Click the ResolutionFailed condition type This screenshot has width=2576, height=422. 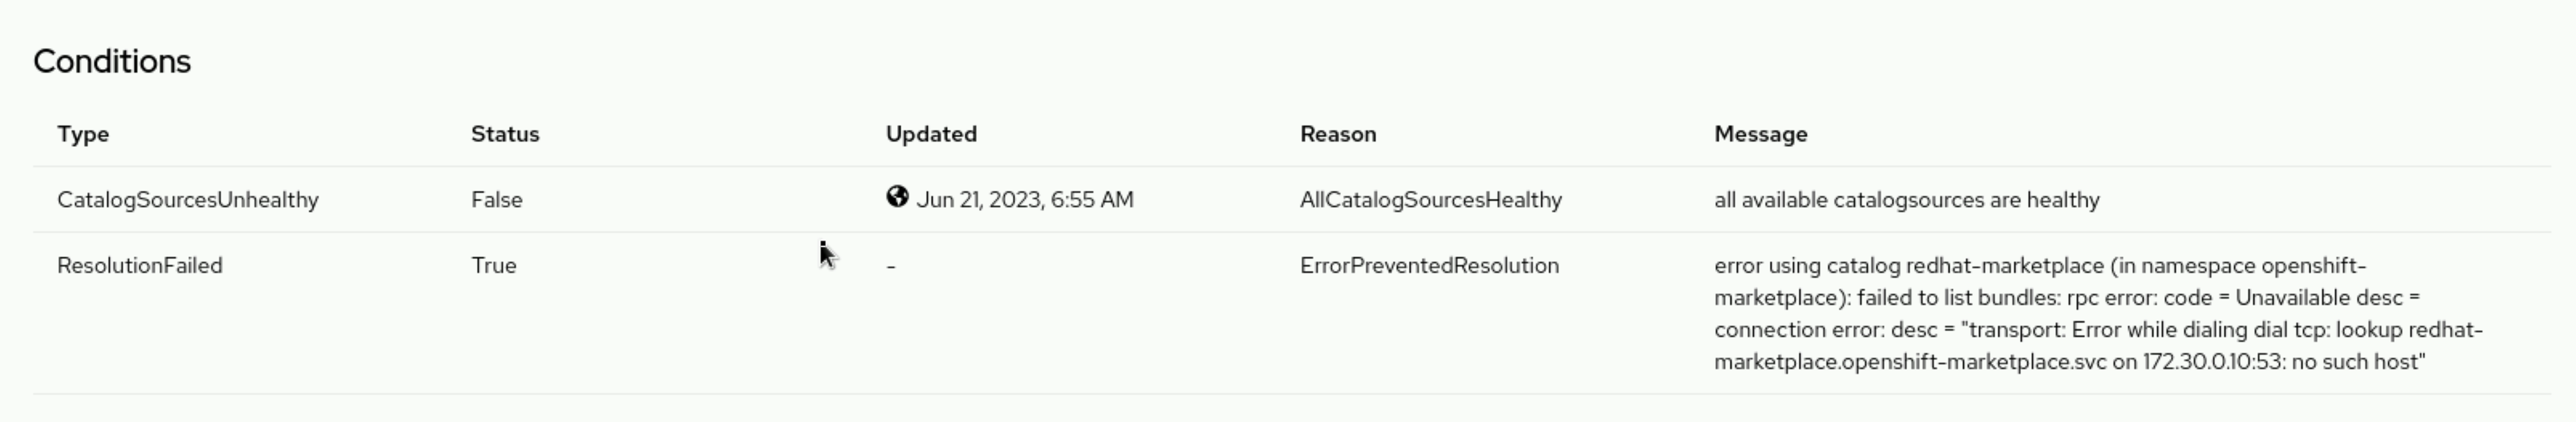click(140, 266)
